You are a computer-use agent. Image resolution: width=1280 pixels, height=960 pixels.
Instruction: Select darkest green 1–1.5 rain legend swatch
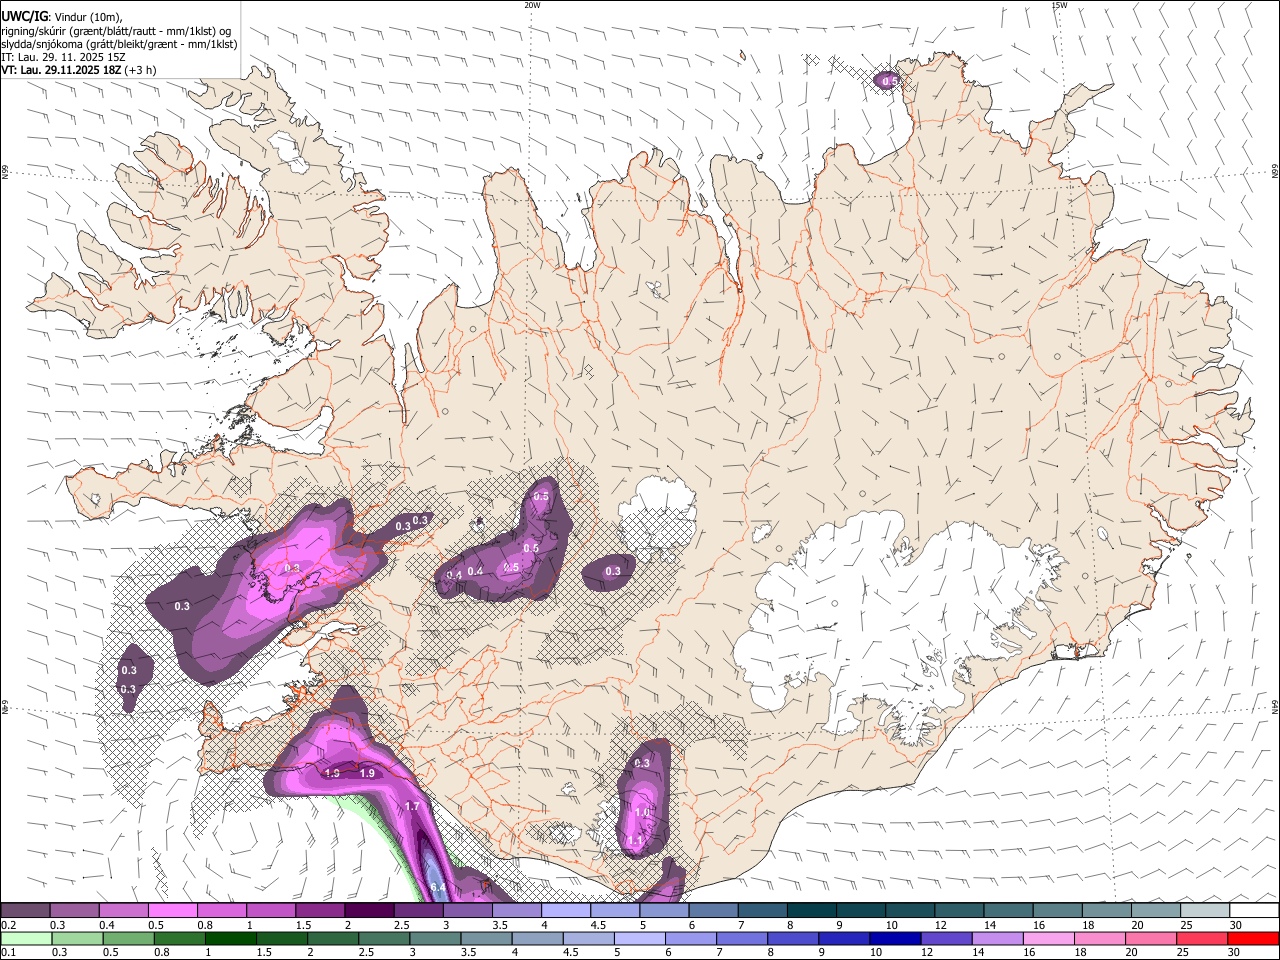(229, 938)
